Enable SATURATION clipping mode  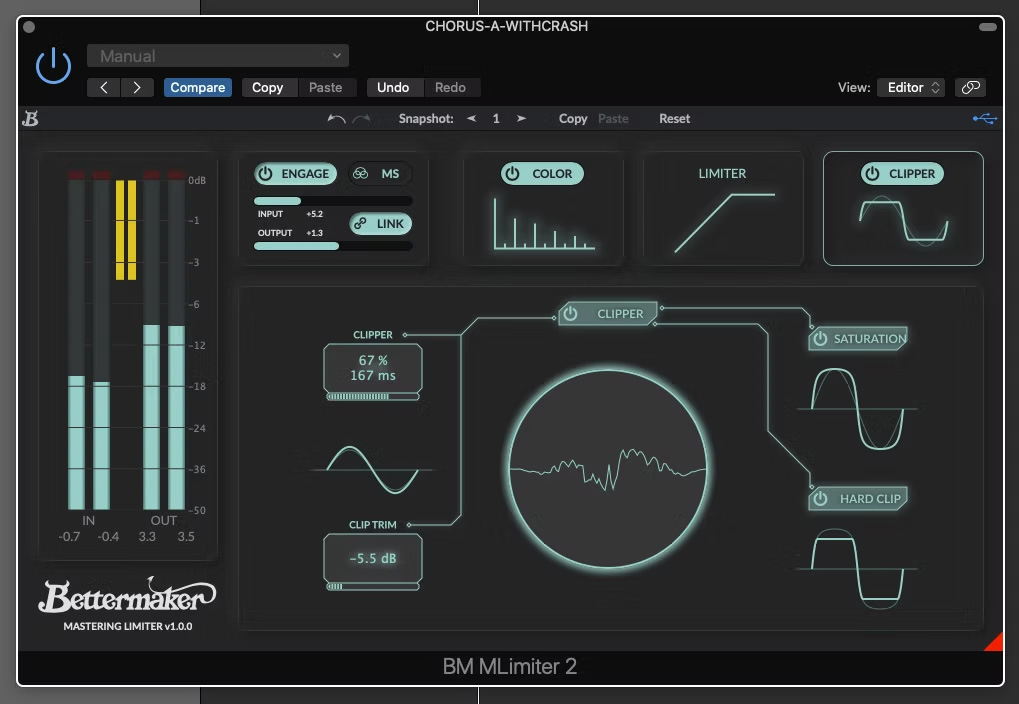click(x=858, y=339)
